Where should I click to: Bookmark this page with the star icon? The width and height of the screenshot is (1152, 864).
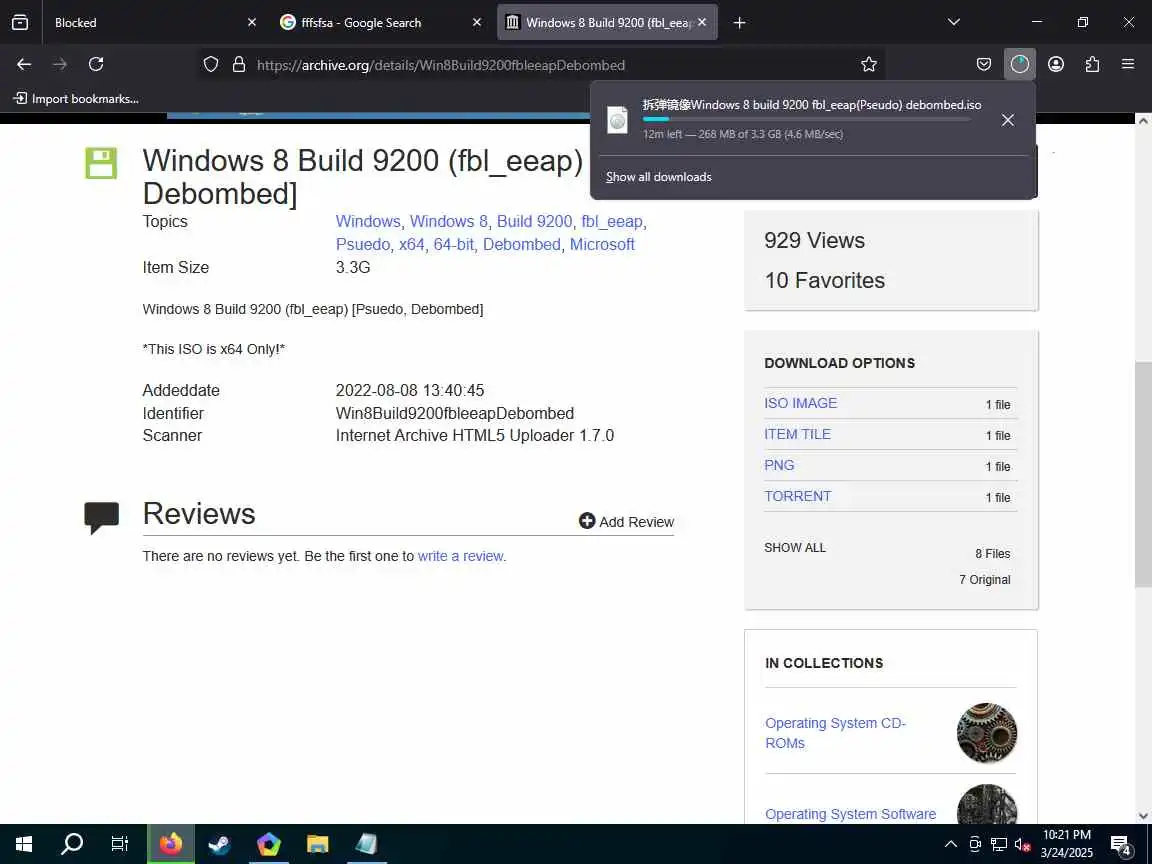pos(868,65)
